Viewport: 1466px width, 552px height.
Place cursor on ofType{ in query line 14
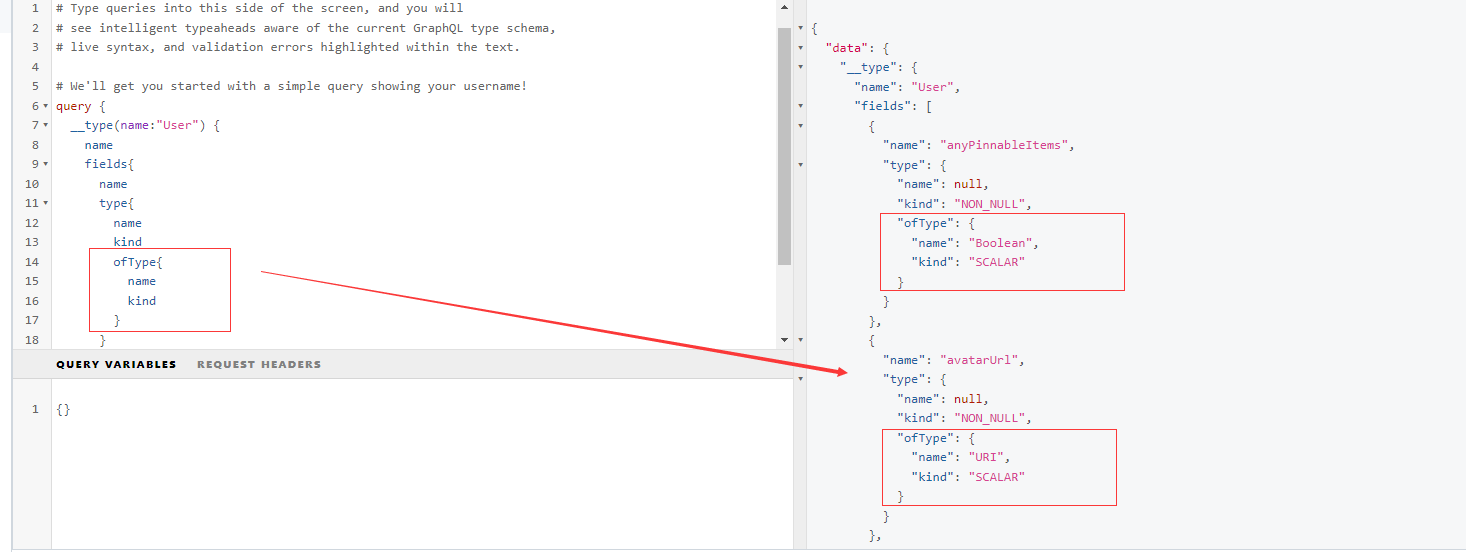(x=138, y=262)
